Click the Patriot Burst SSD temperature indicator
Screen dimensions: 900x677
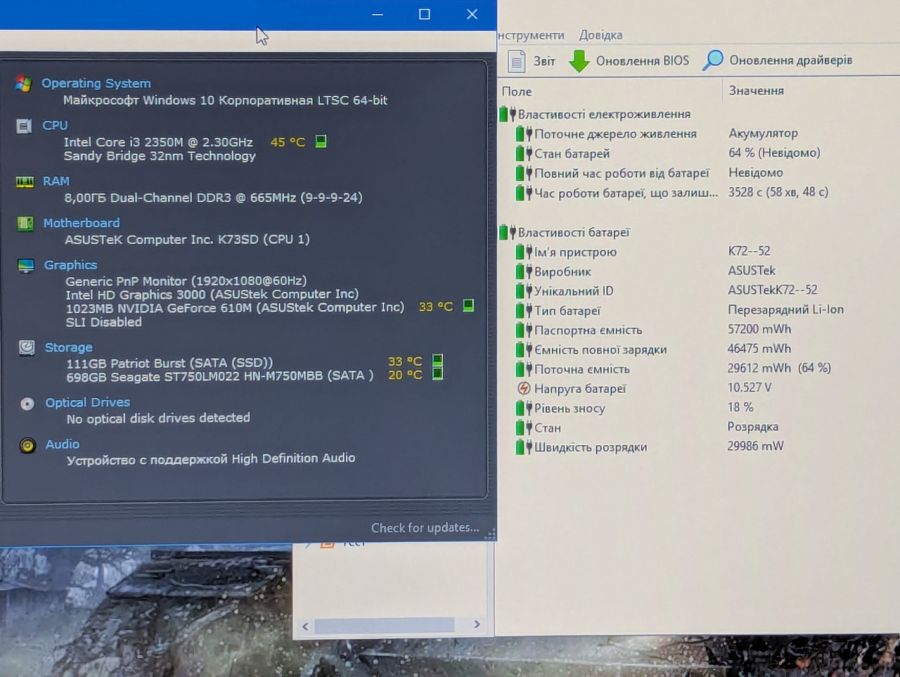(x=437, y=361)
